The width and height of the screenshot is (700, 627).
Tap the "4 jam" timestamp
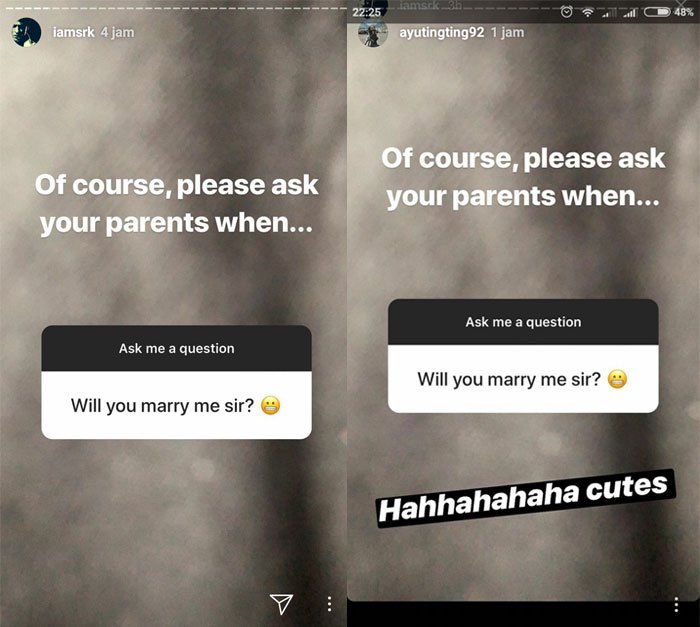tap(117, 32)
